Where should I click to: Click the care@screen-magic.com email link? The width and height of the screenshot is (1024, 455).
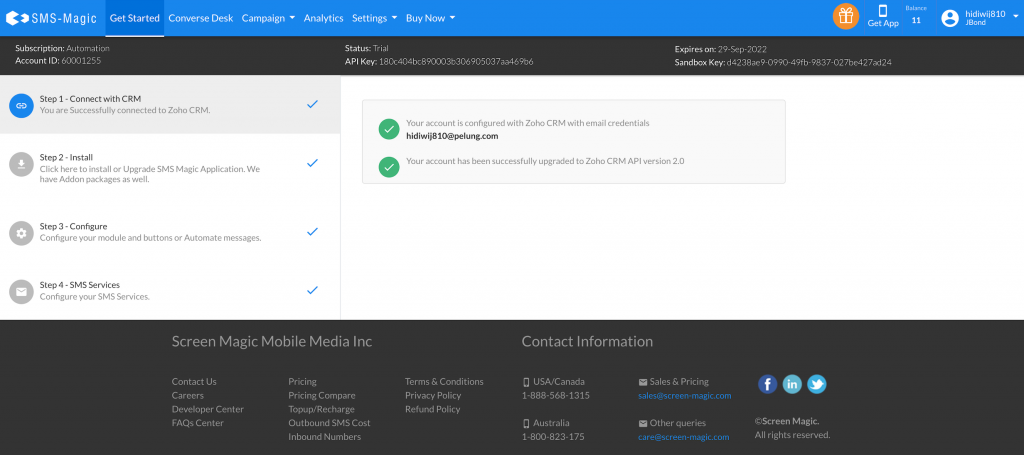(683, 437)
